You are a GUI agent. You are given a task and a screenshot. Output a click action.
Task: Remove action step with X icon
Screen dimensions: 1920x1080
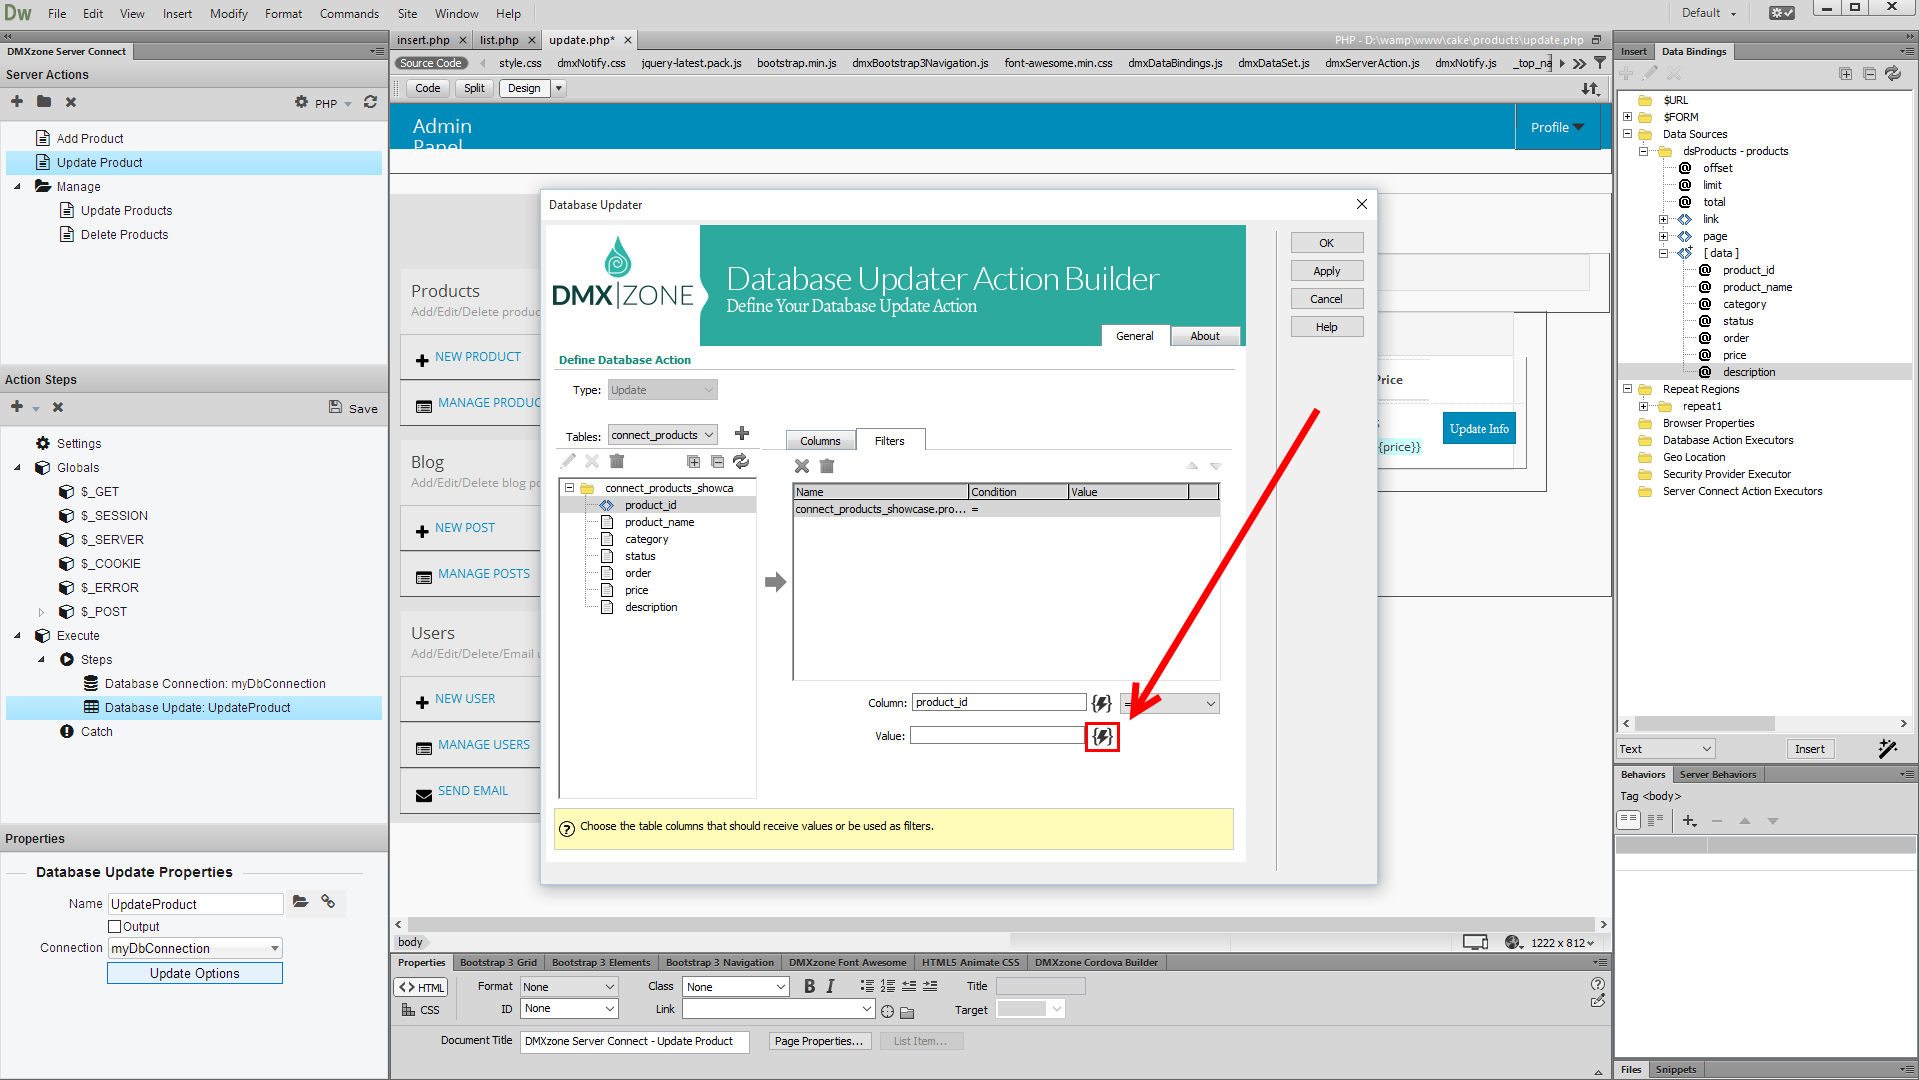click(x=58, y=407)
